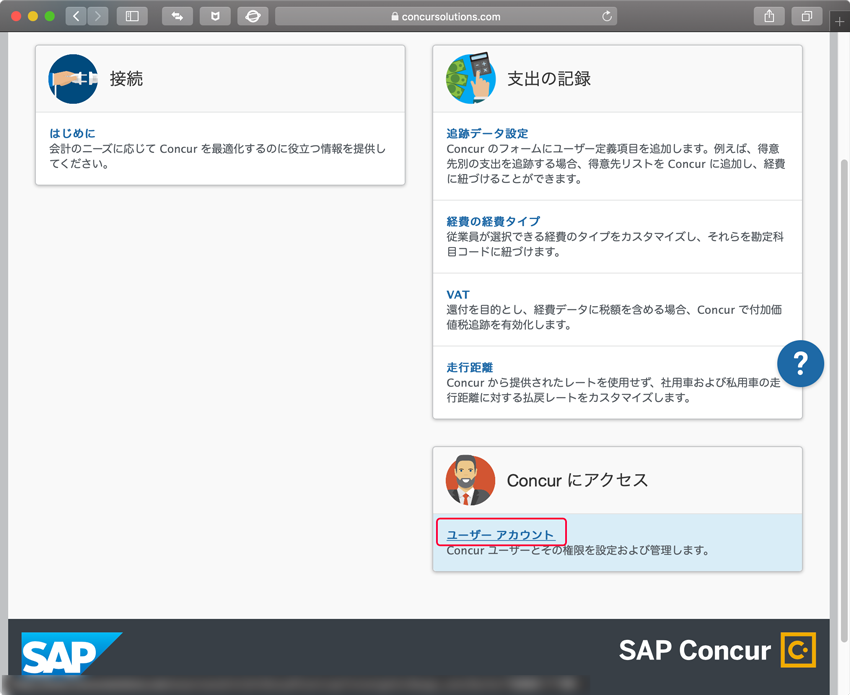Click the shield extension icon in toolbar

coord(215,16)
